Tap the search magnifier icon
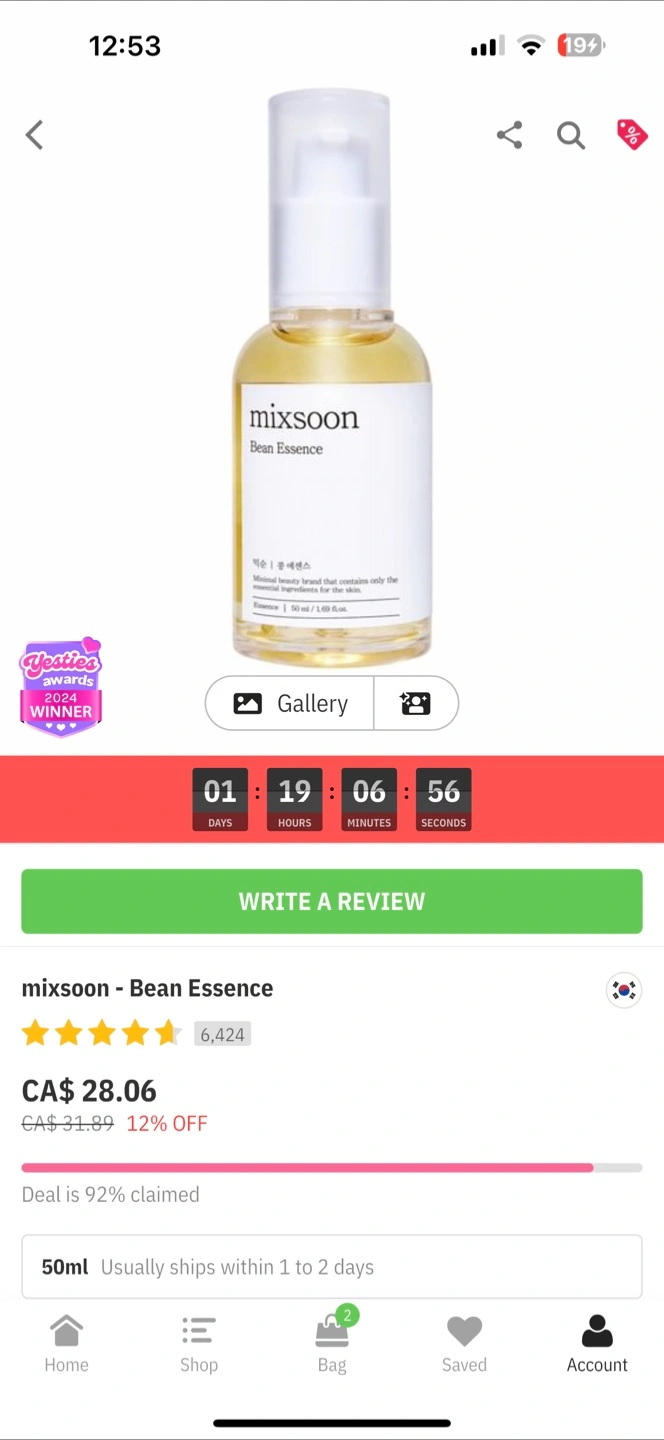Screen dimensions: 664x1440 (x=571, y=135)
